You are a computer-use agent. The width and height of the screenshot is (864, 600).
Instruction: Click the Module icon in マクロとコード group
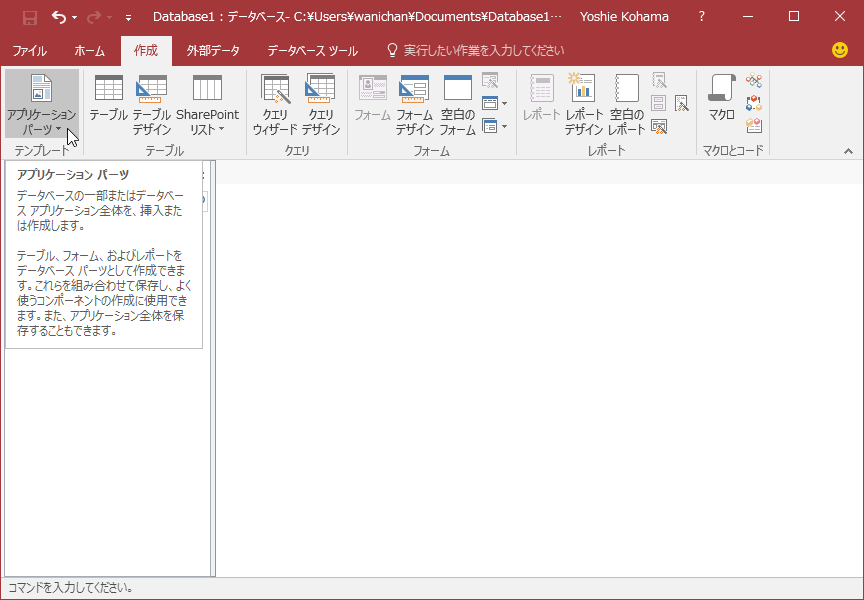754,80
